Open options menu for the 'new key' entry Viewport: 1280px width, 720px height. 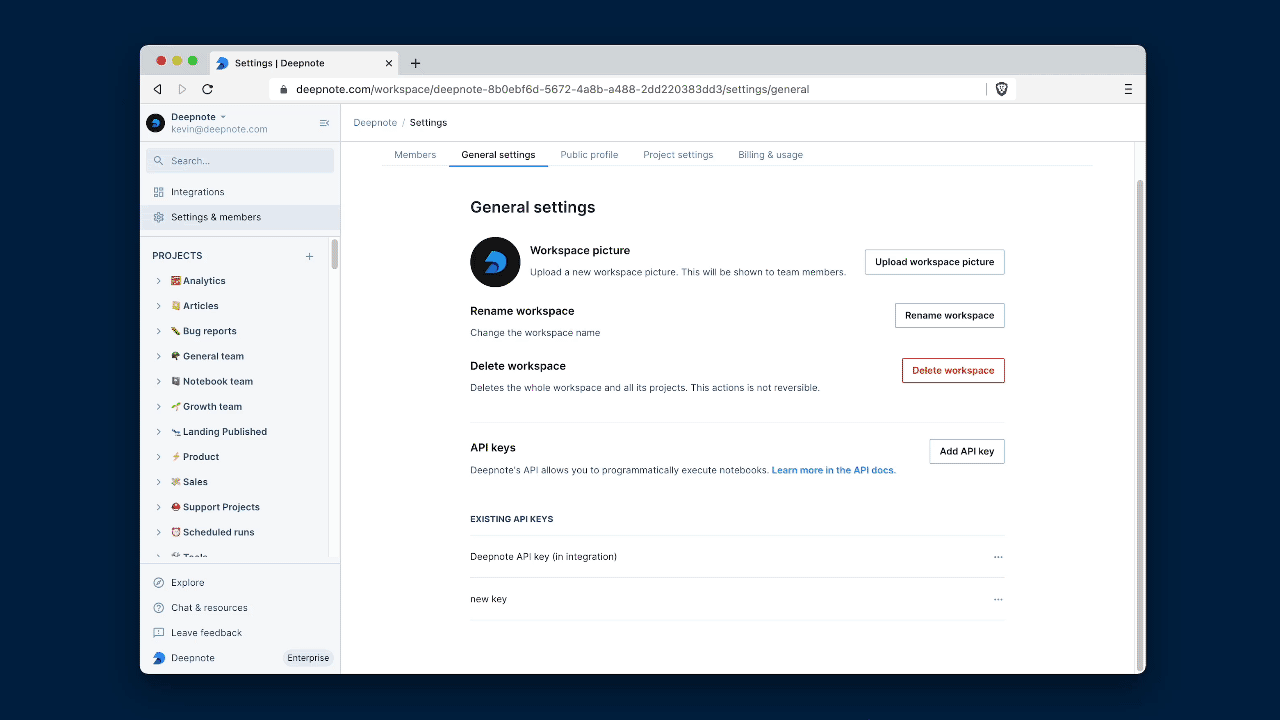tap(997, 600)
